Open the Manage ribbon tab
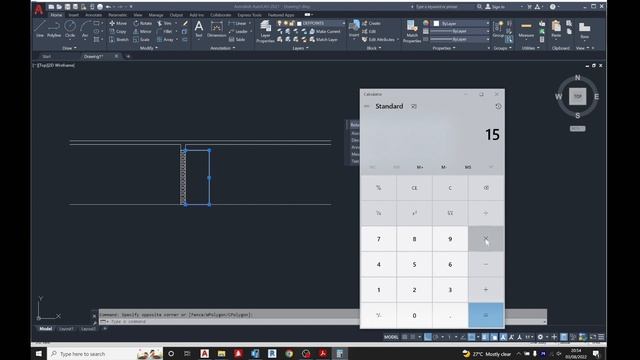 (156, 15)
